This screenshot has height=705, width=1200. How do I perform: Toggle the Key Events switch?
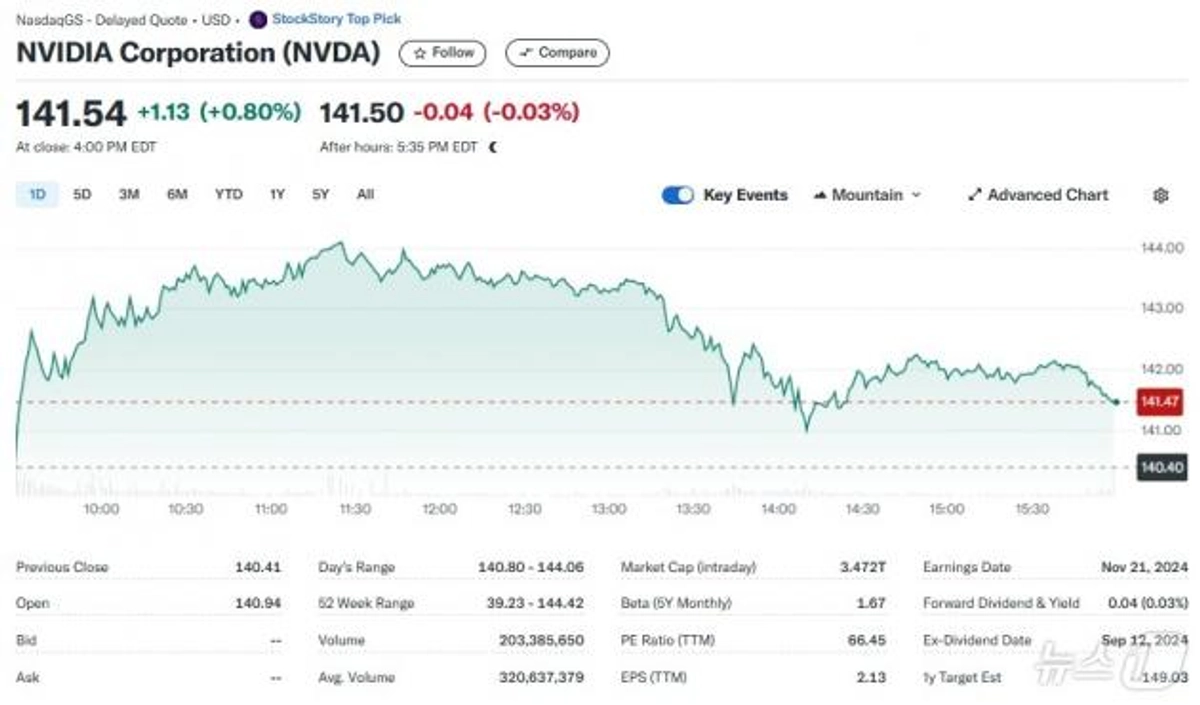click(677, 195)
